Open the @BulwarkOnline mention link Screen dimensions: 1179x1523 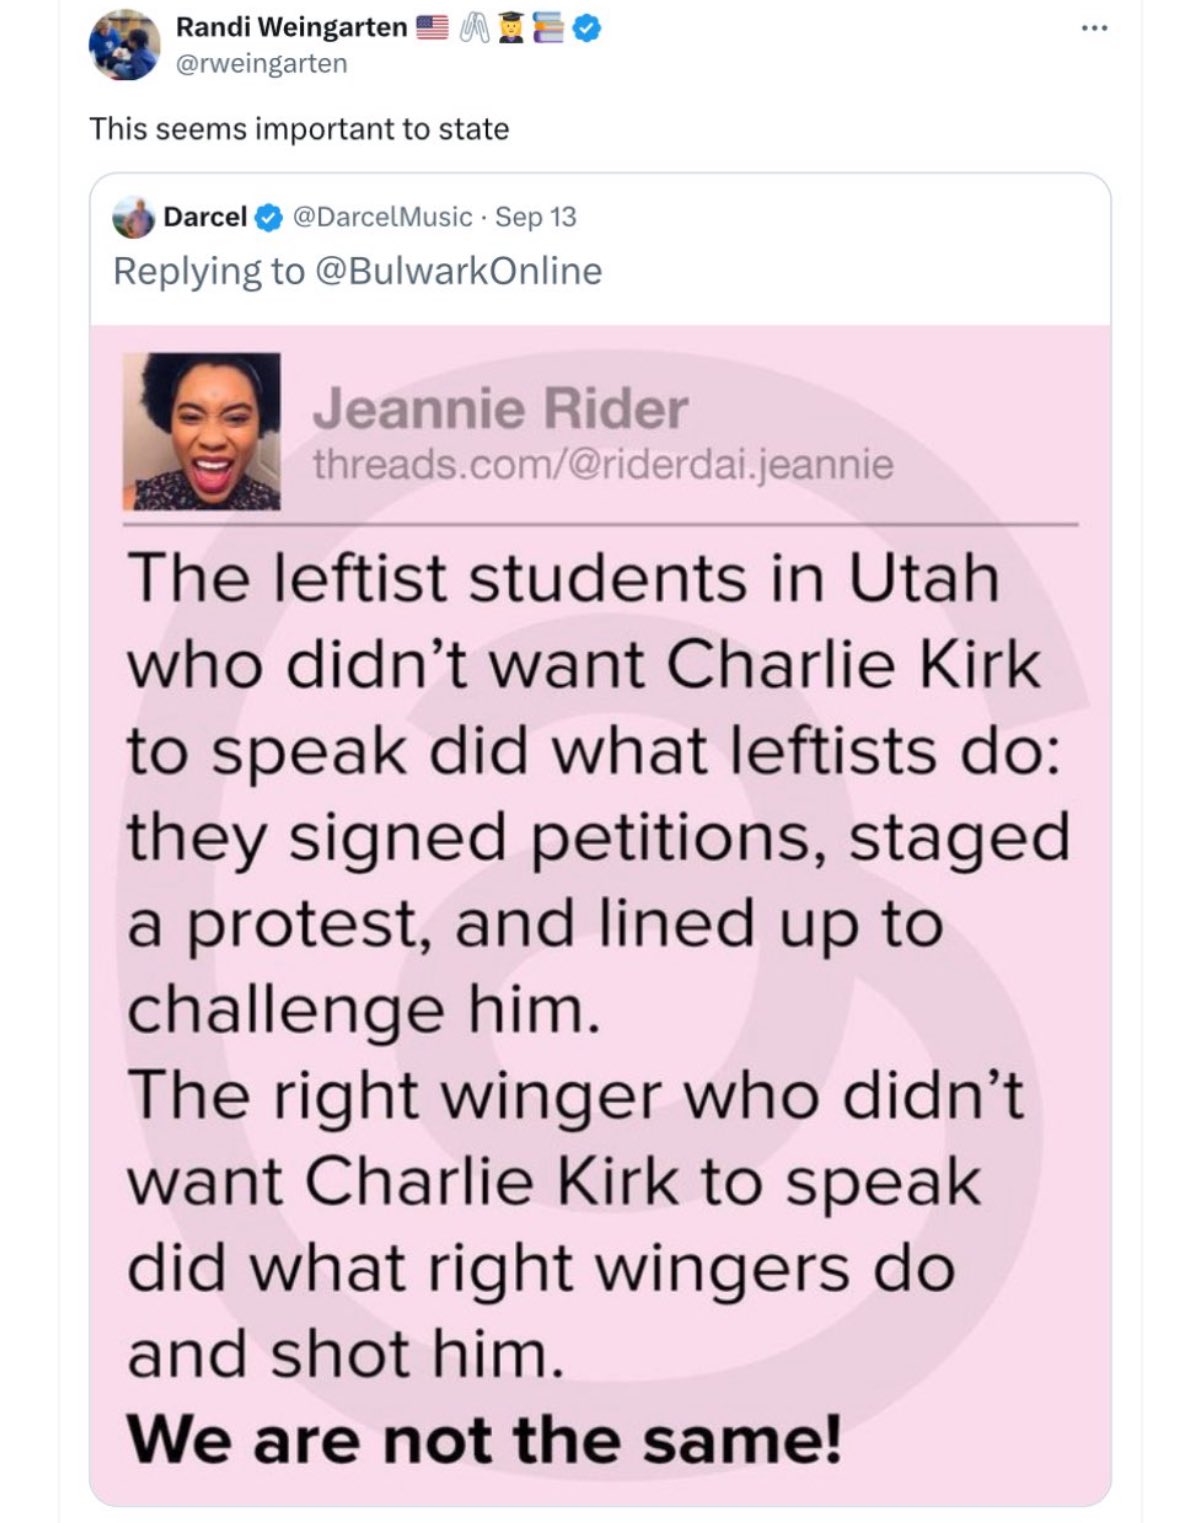[x=458, y=271]
